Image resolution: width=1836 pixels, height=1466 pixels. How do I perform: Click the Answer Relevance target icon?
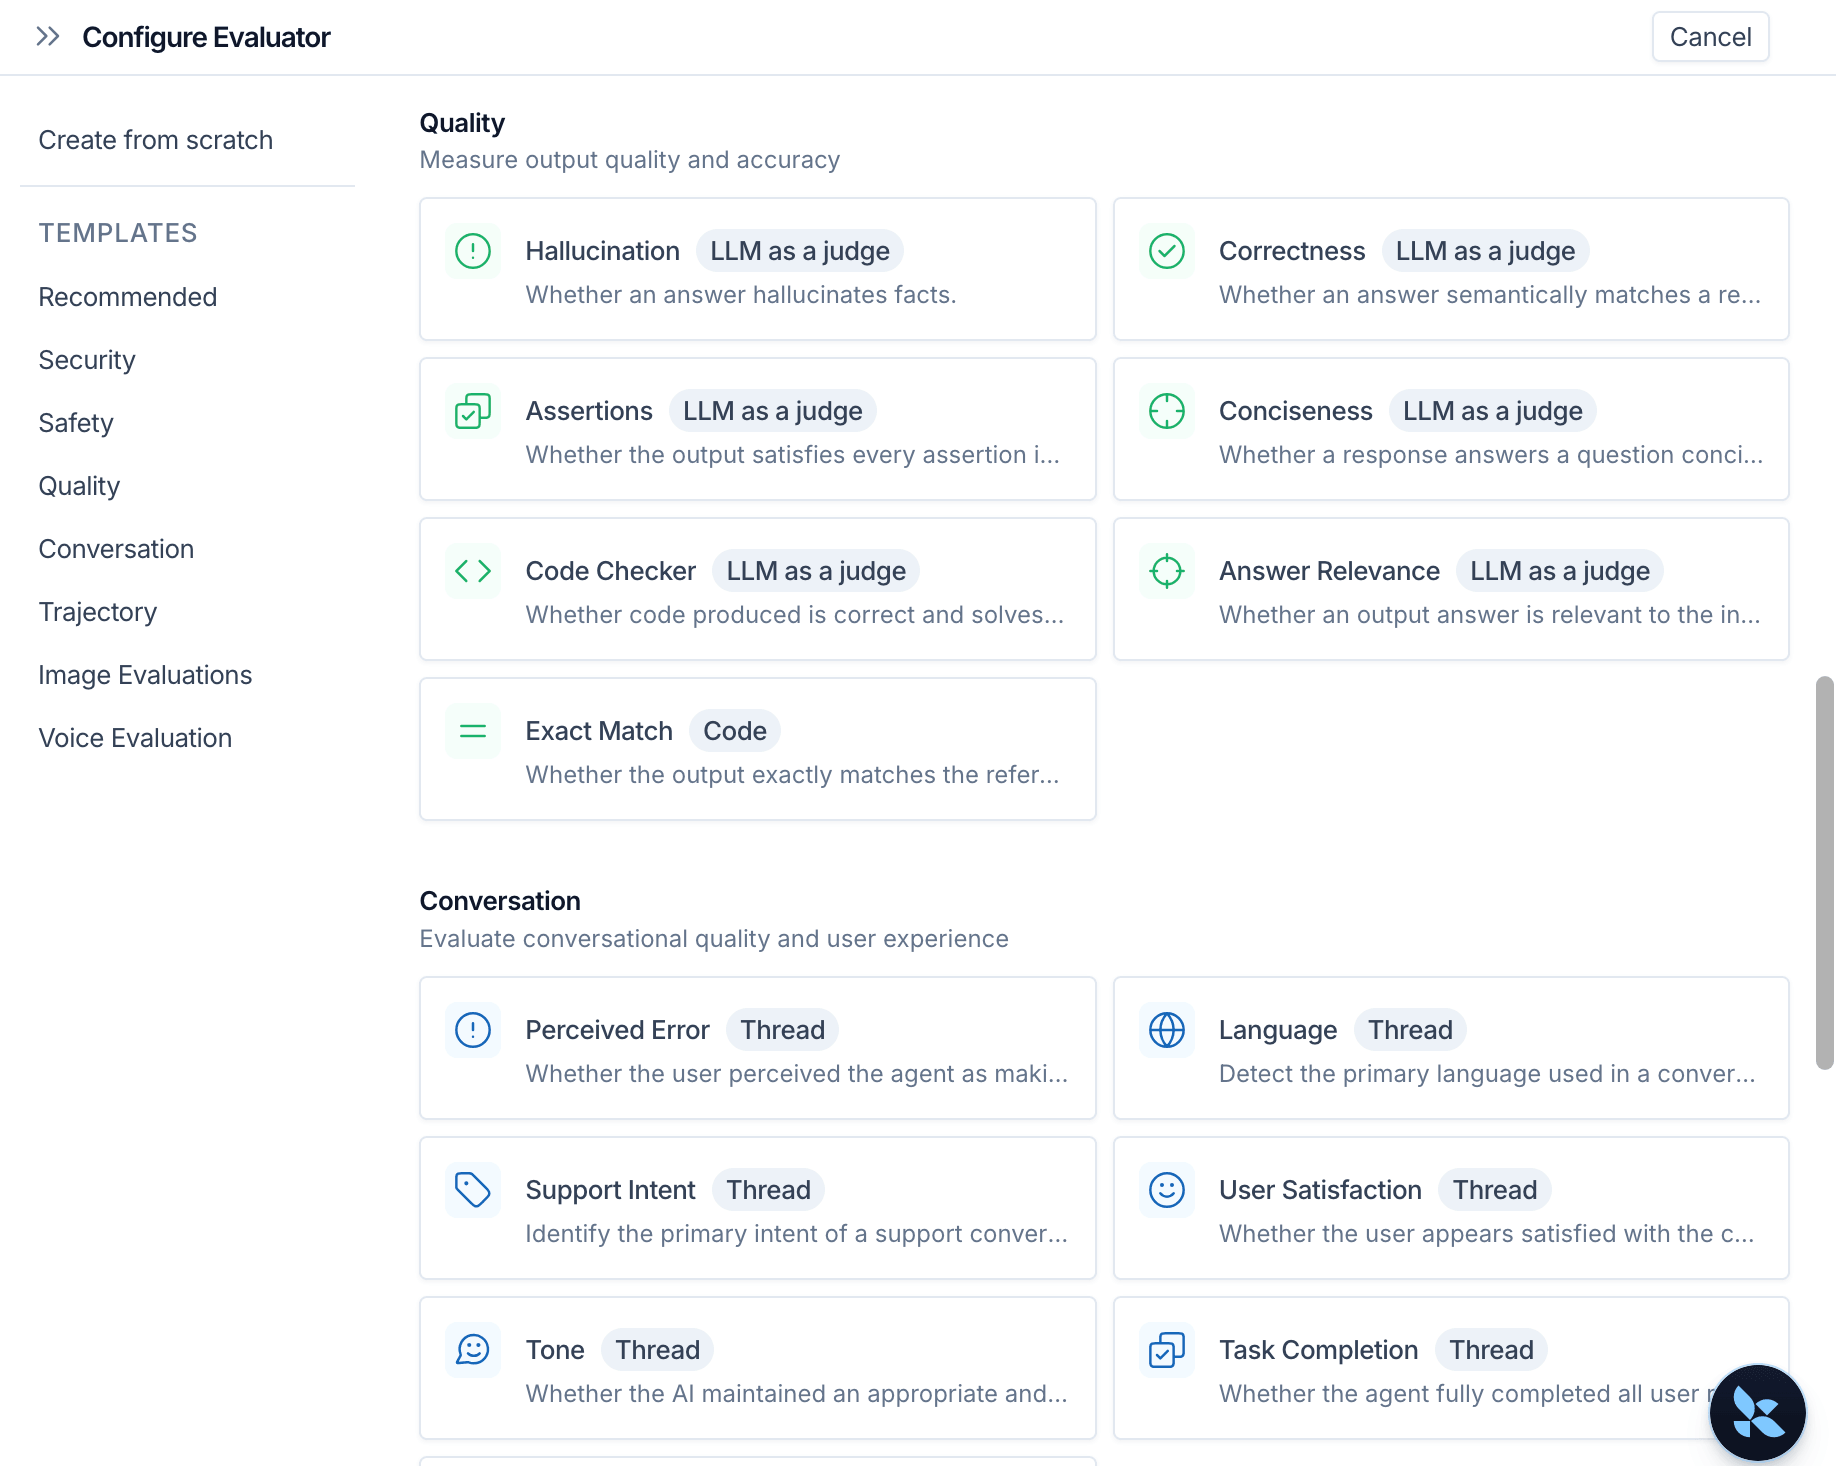pos(1167,571)
